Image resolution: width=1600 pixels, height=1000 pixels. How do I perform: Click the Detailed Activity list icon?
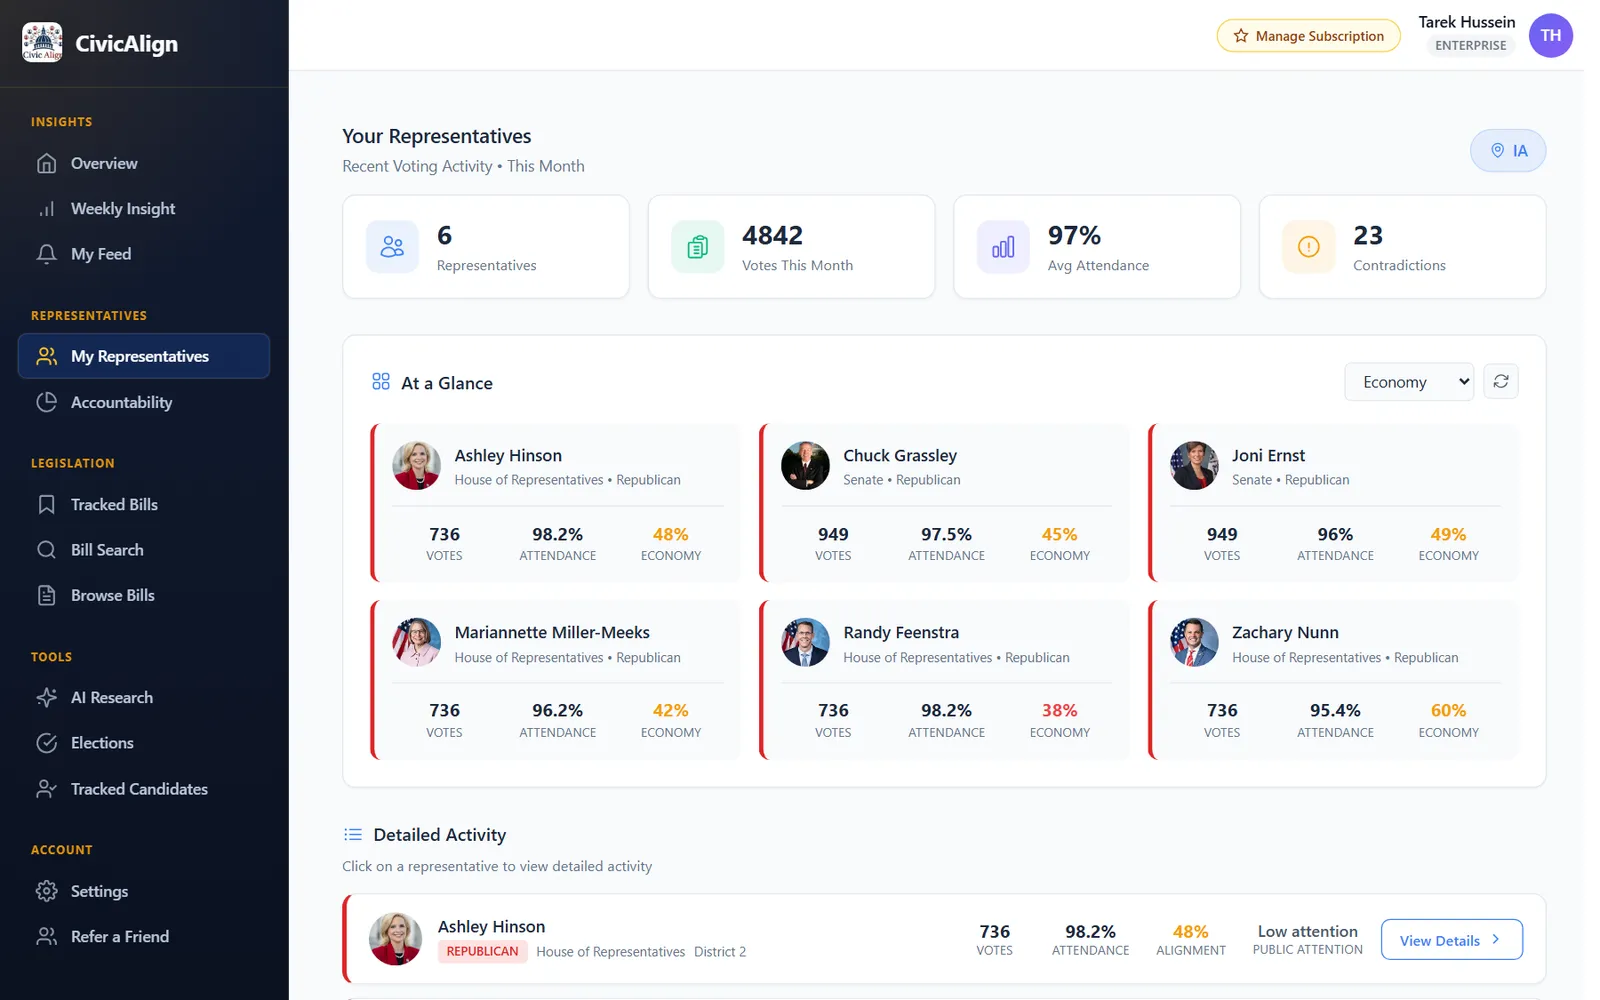[353, 835]
